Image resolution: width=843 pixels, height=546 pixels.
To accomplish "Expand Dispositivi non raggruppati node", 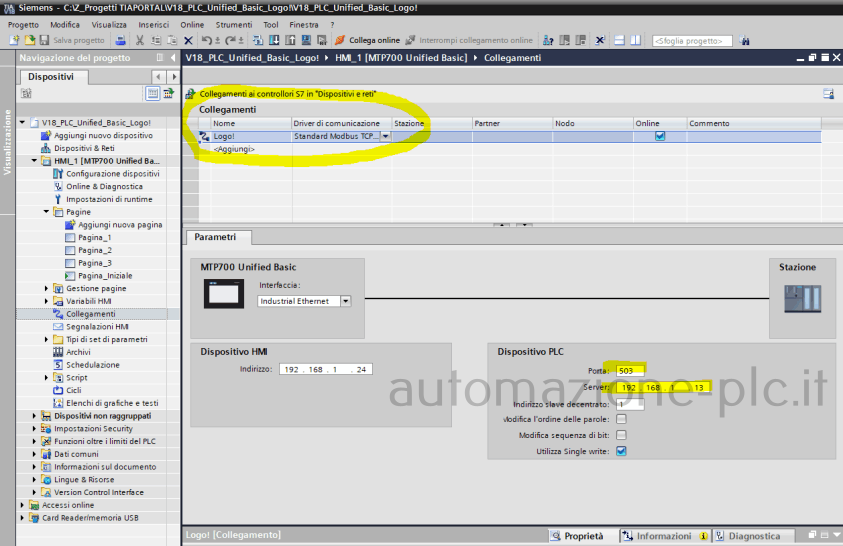I will coord(34,416).
